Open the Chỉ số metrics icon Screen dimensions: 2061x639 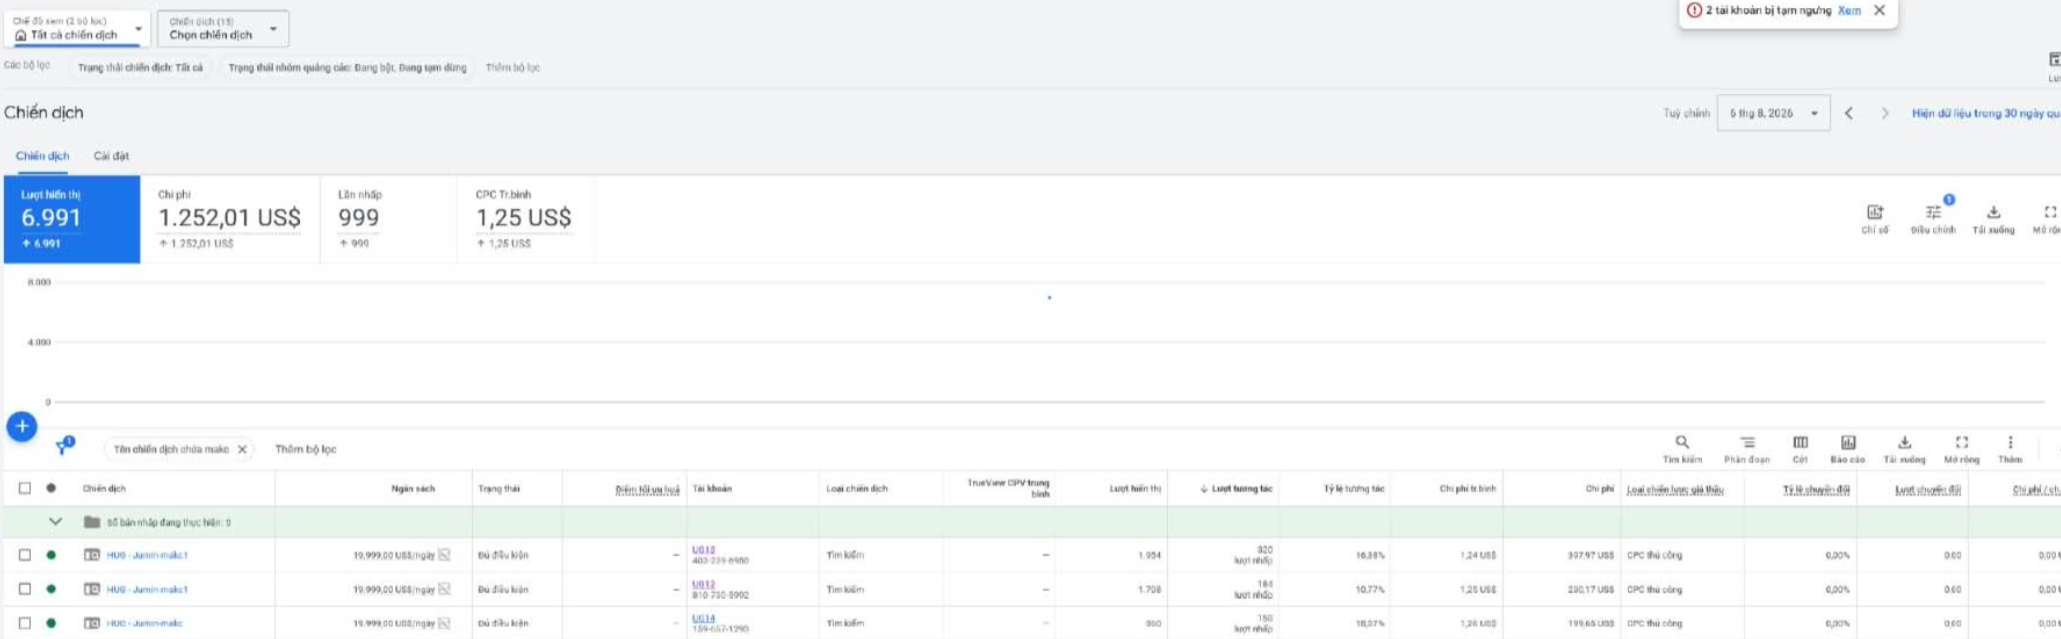click(x=1875, y=219)
